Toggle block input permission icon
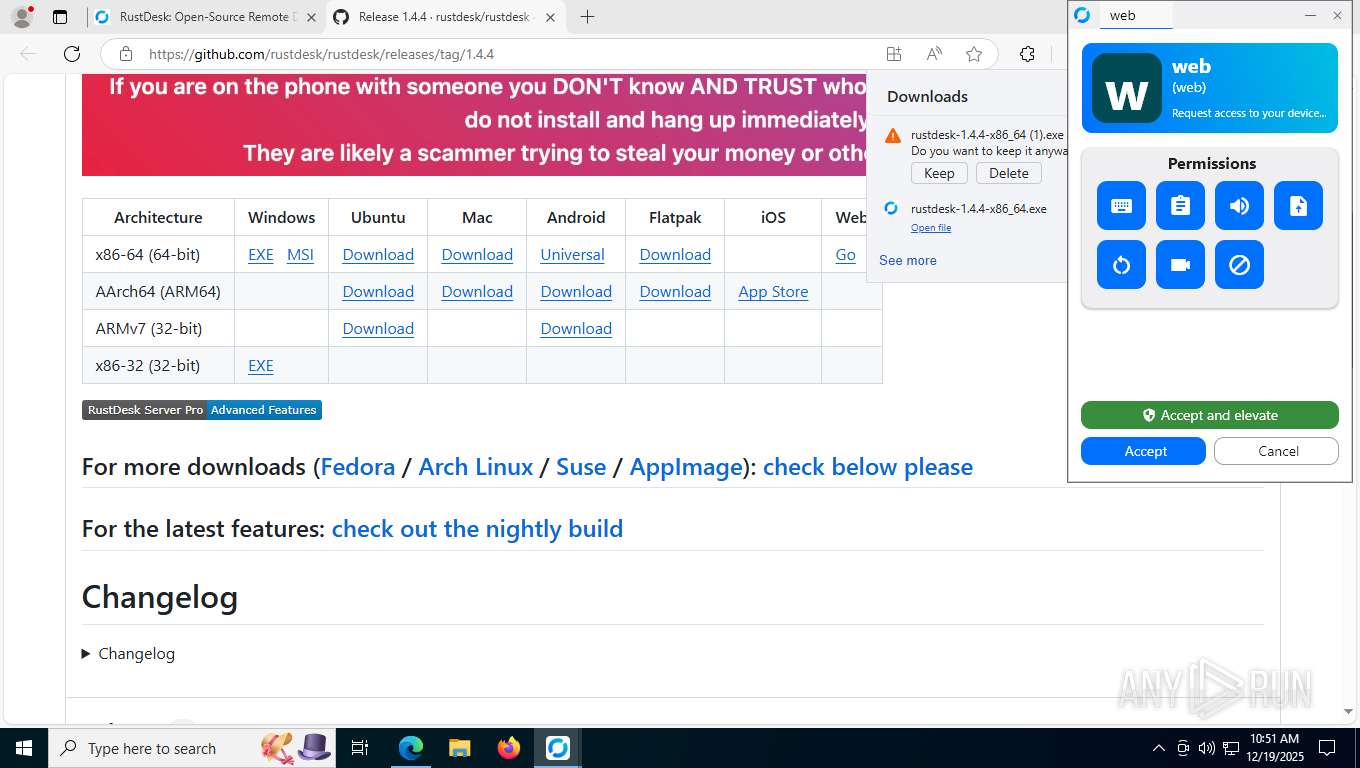This screenshot has height=768, width=1360. [1239, 265]
